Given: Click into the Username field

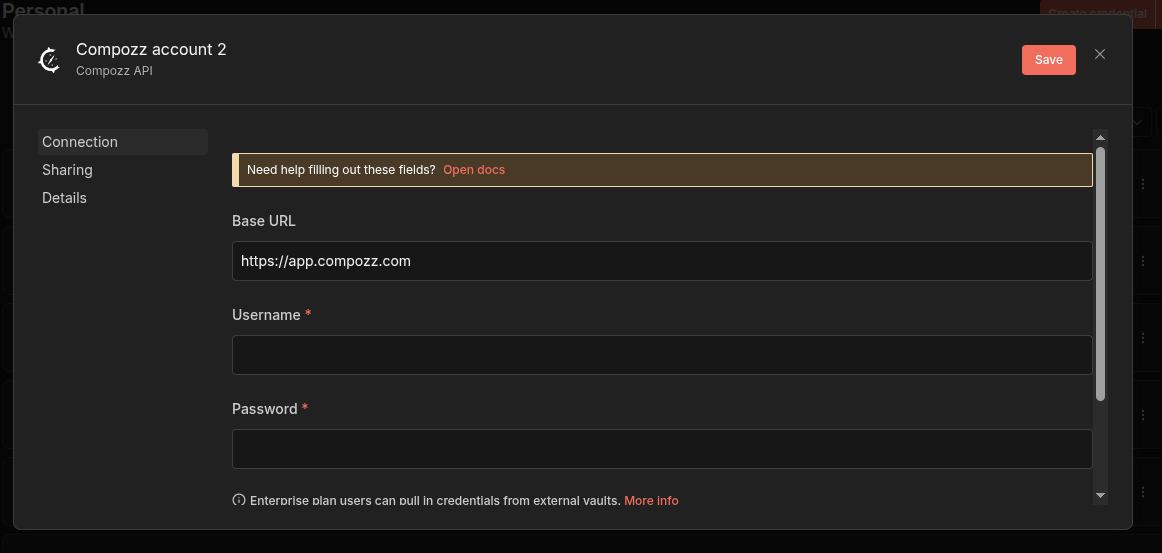Looking at the screenshot, I should pos(661,355).
